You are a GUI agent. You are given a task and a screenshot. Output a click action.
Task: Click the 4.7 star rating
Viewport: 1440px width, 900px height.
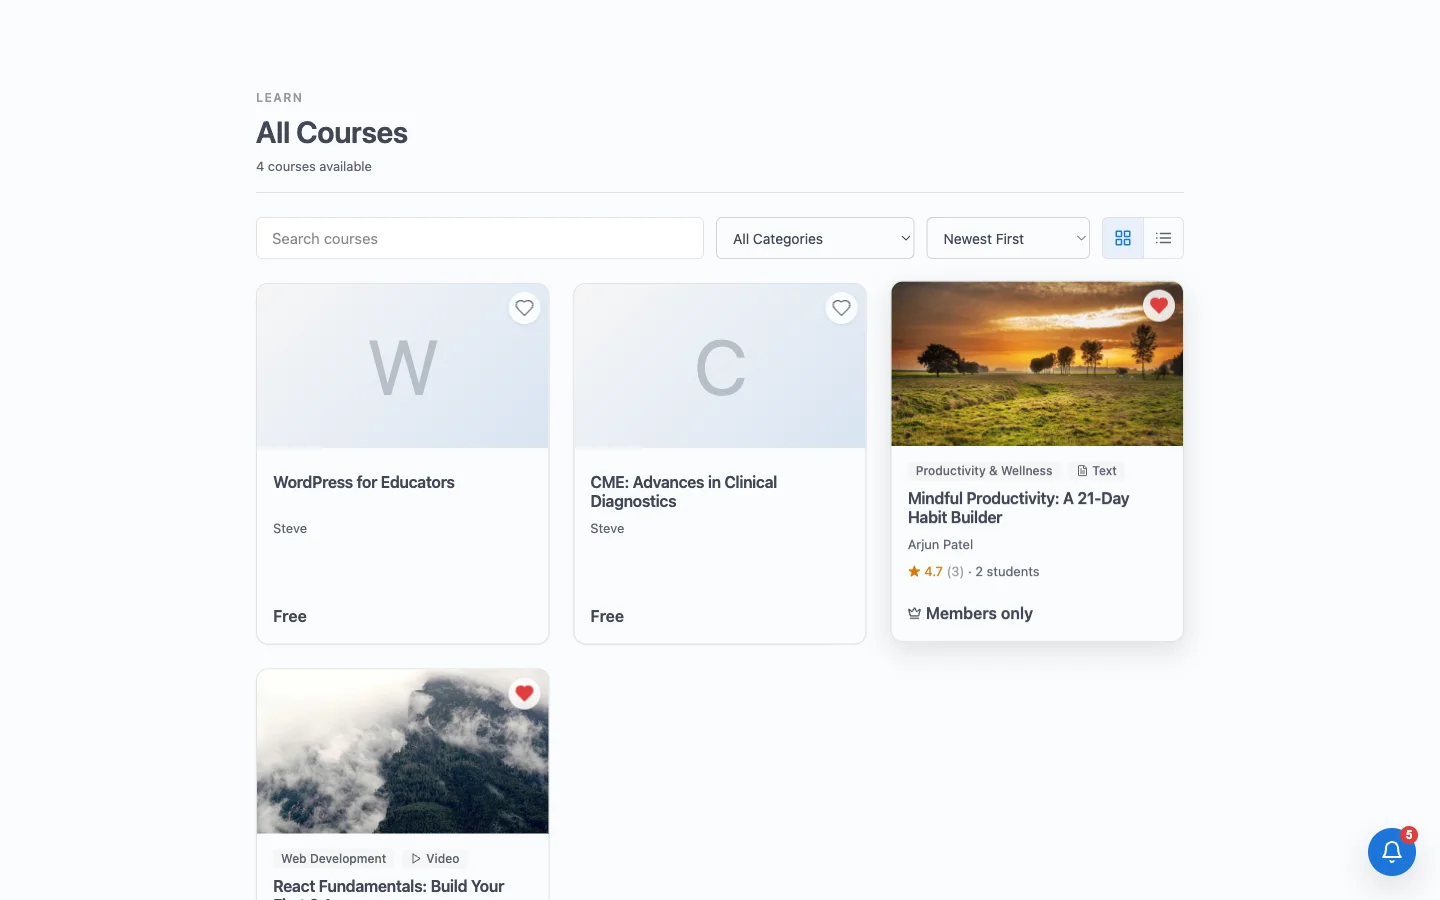tap(926, 572)
